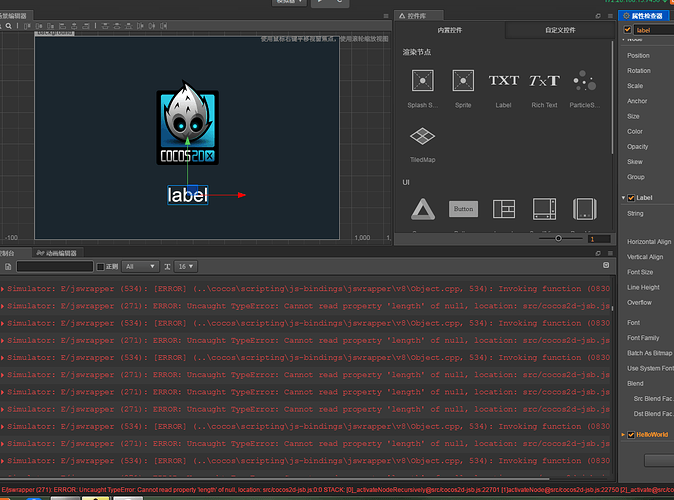The image size is (674, 500).
Task: Click the align left toolbar icon
Action: click(62, 26)
